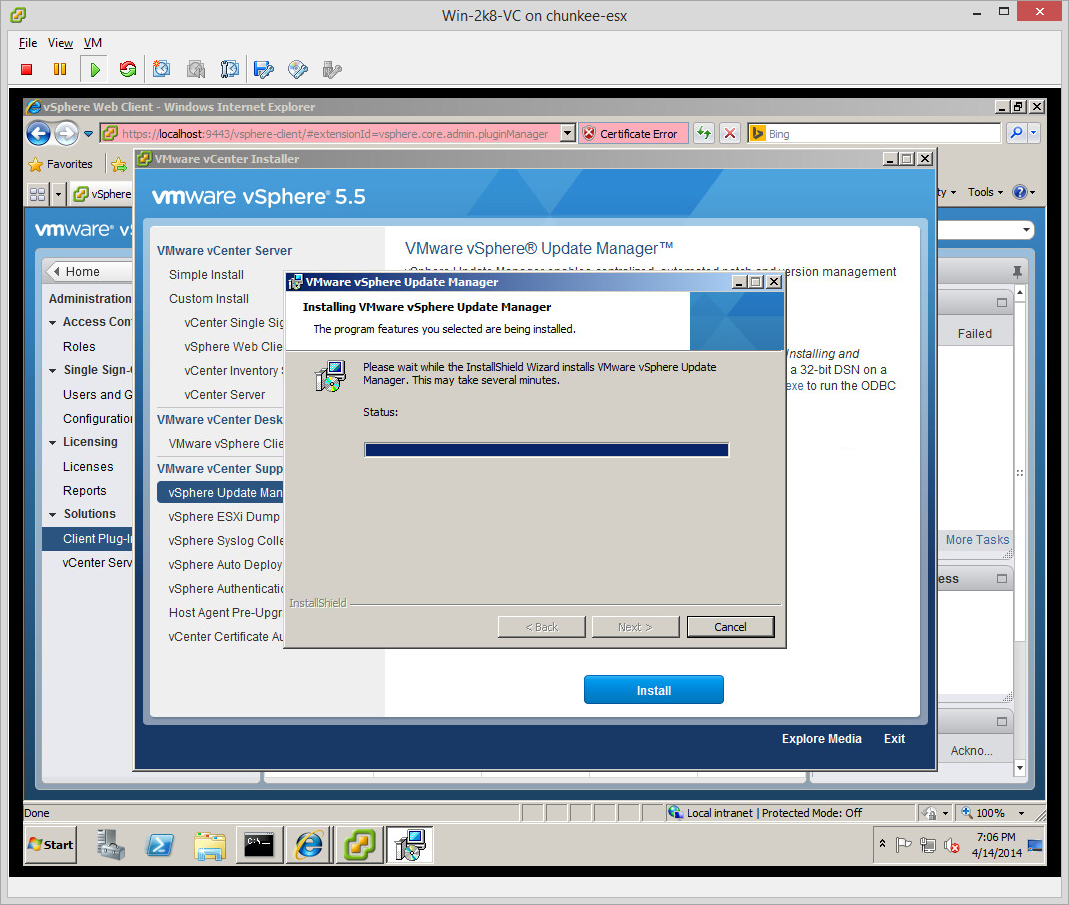Click the CD/DVD drive connect icon

(x=298, y=69)
